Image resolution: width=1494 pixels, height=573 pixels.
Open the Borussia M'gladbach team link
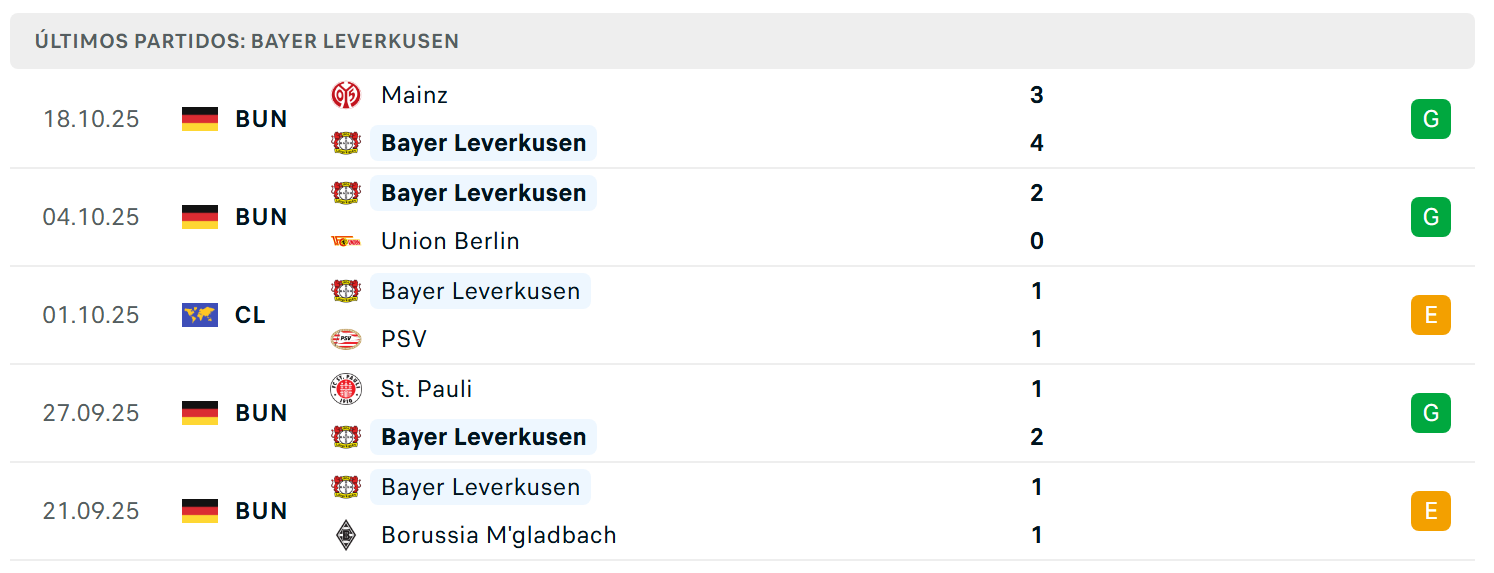[x=498, y=535]
